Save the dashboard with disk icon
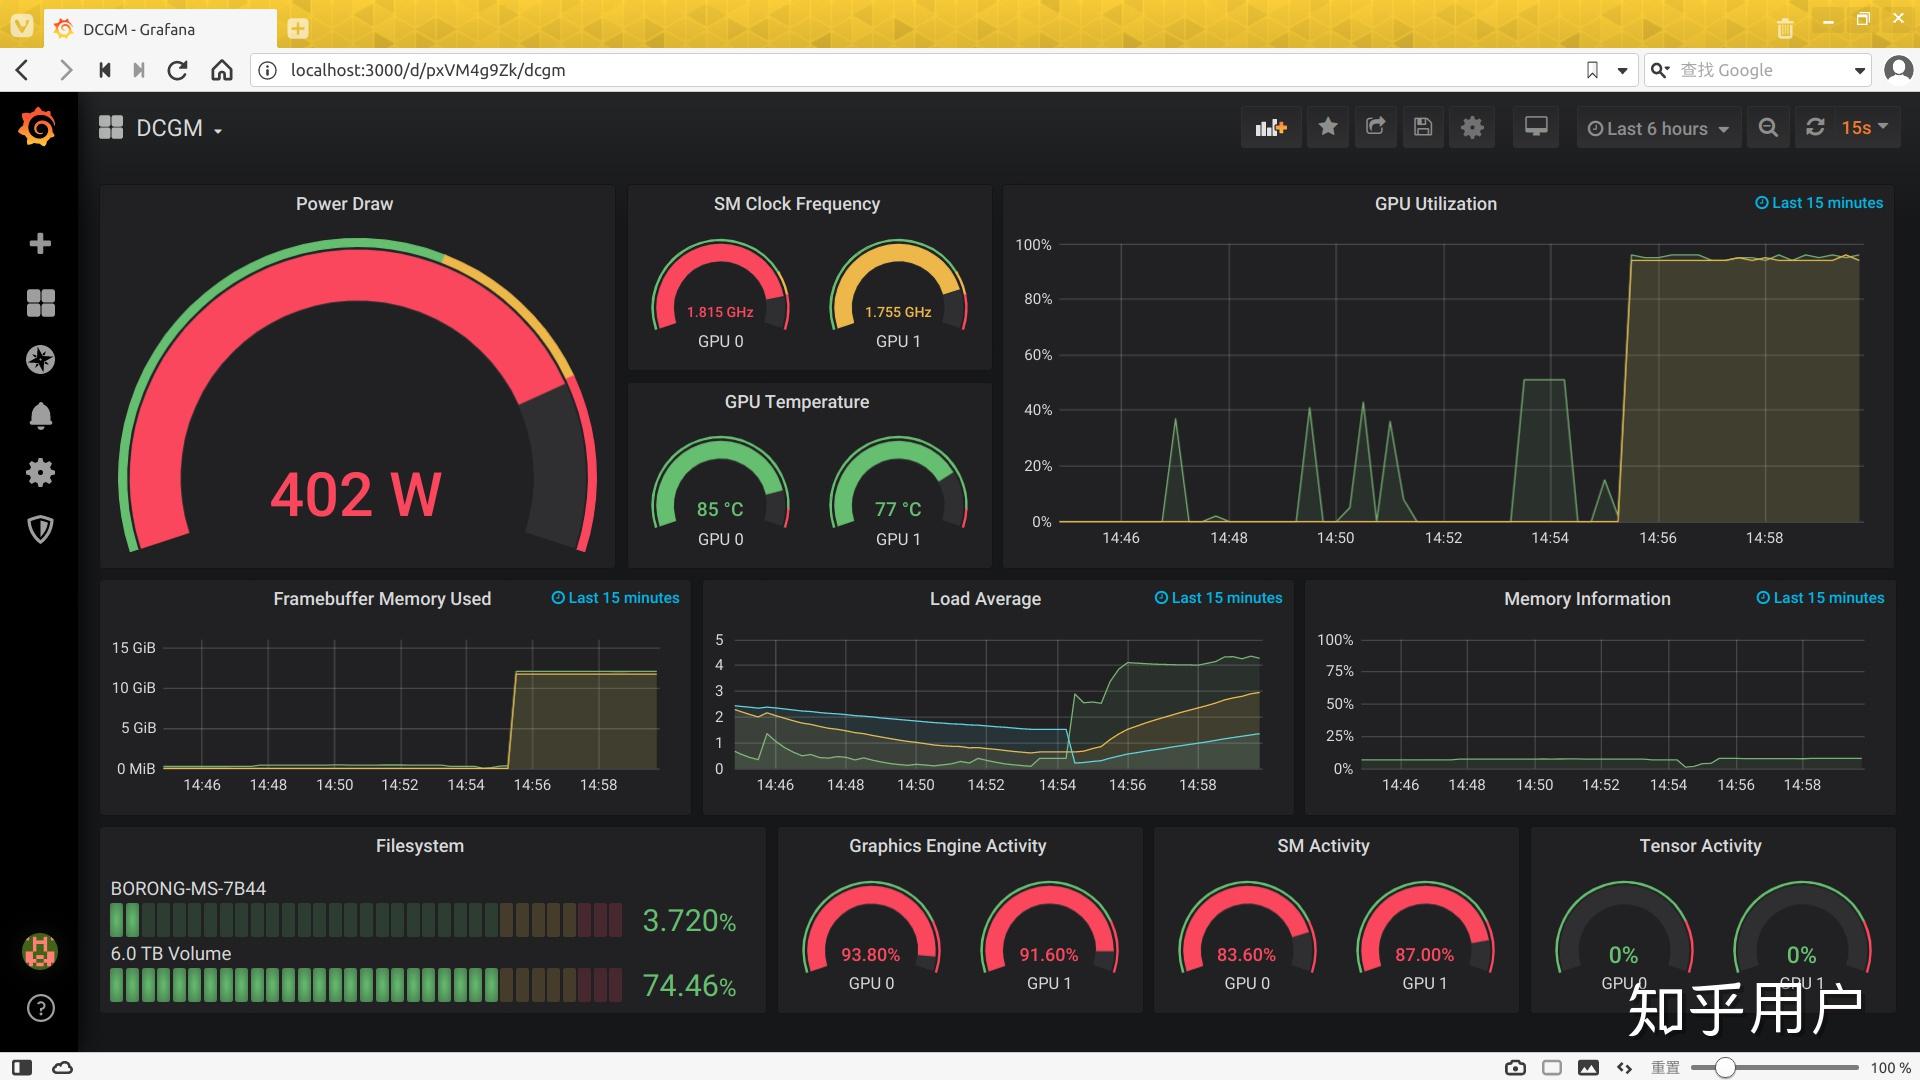Viewport: 1920px width, 1080px height. pyautogui.click(x=1423, y=127)
